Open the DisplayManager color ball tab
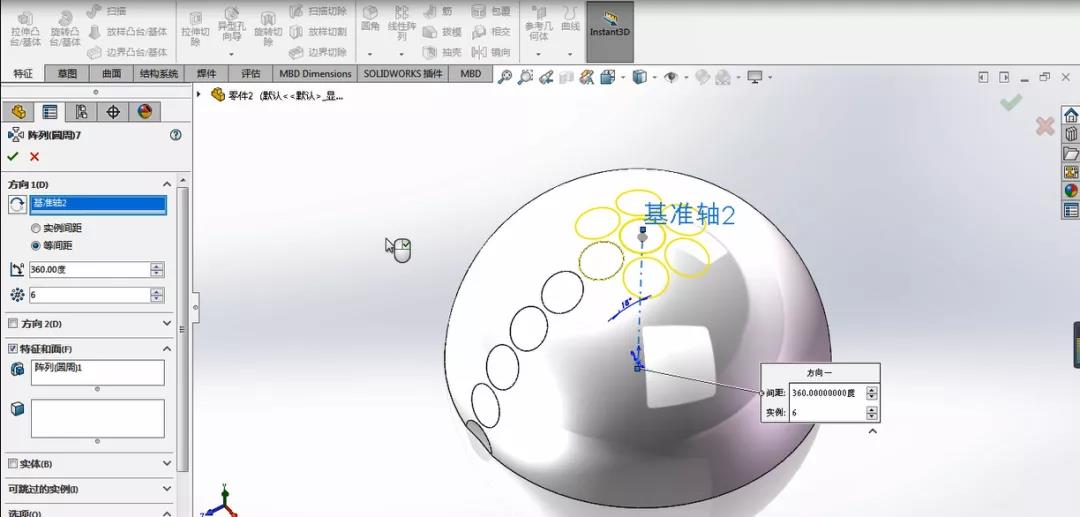1080x517 pixels. [145, 112]
